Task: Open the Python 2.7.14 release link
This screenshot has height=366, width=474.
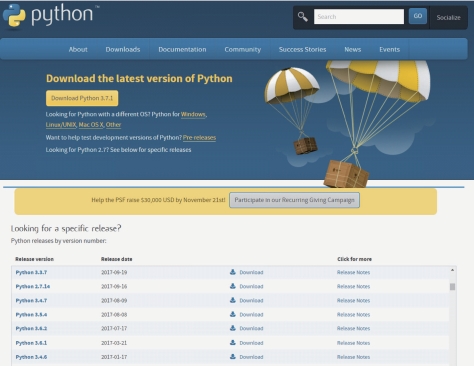Action: pos(33,286)
